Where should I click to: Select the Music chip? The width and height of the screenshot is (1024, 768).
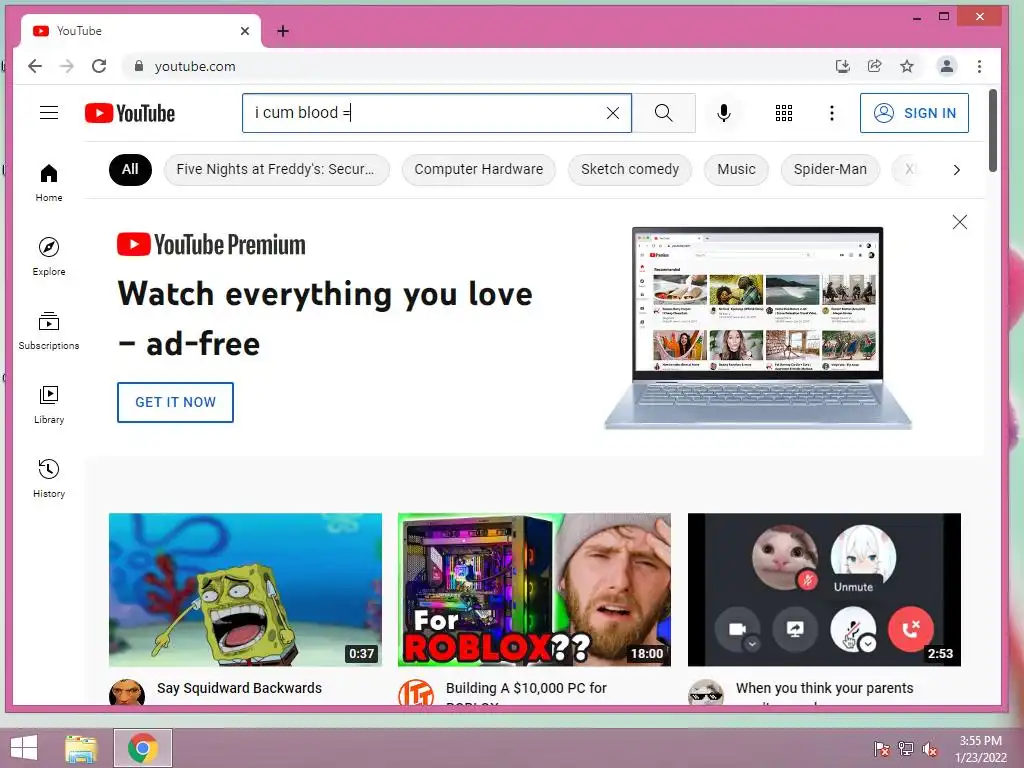[x=736, y=170]
